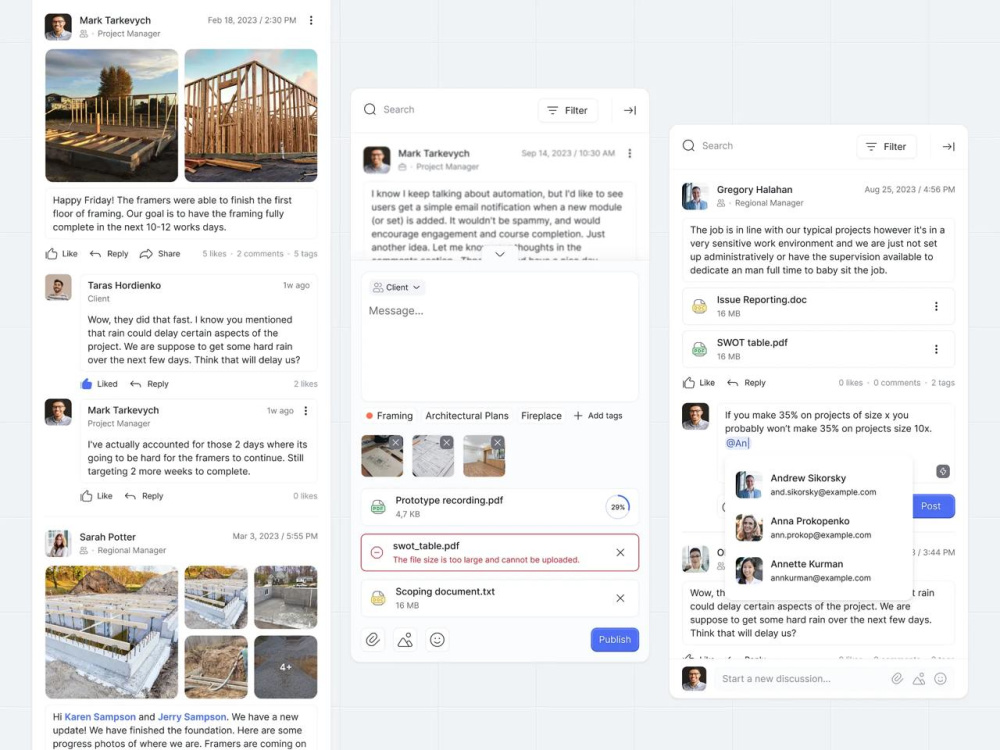Select Andrew Sikorsky from mention suggestions
1000x750 pixels.
tap(819, 485)
